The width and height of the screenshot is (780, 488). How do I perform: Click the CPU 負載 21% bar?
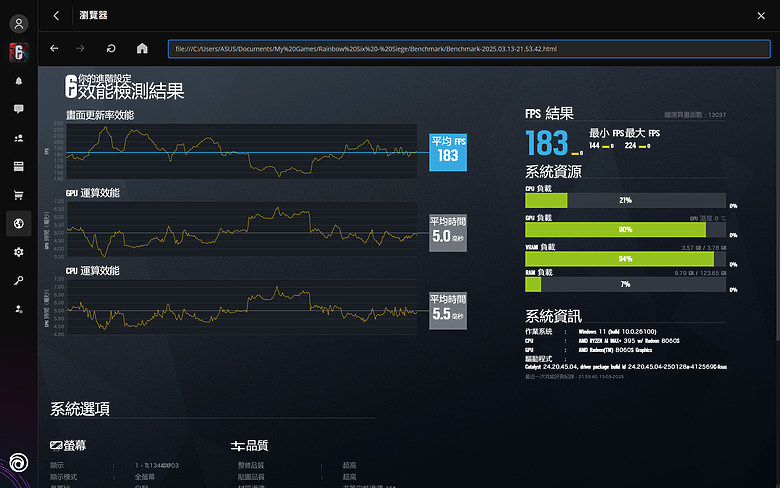[x=625, y=200]
